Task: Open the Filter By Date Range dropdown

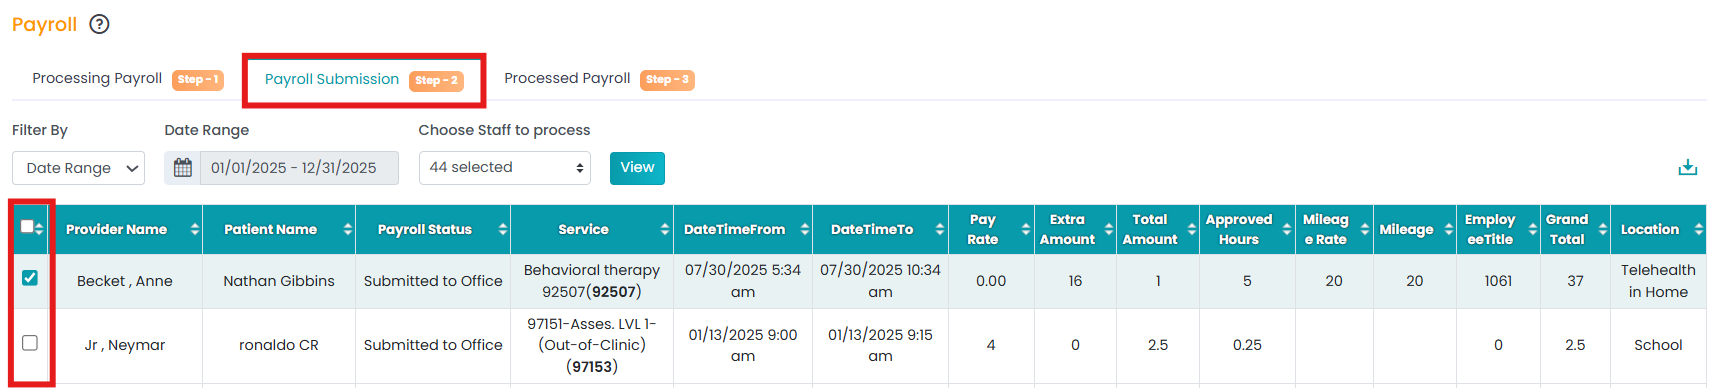Action: (78, 168)
